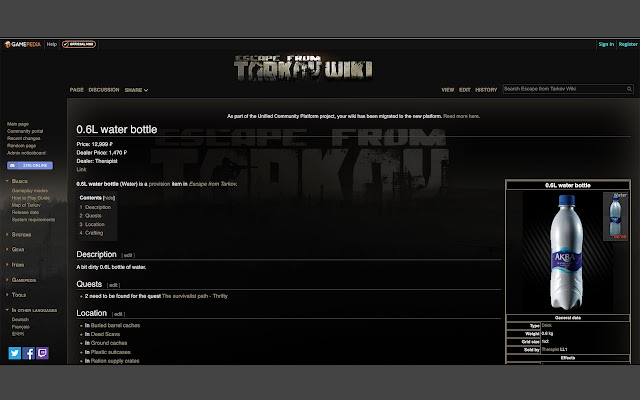The width and height of the screenshot is (640, 400).
Task: Edit the Location section
Action: pos(118,314)
